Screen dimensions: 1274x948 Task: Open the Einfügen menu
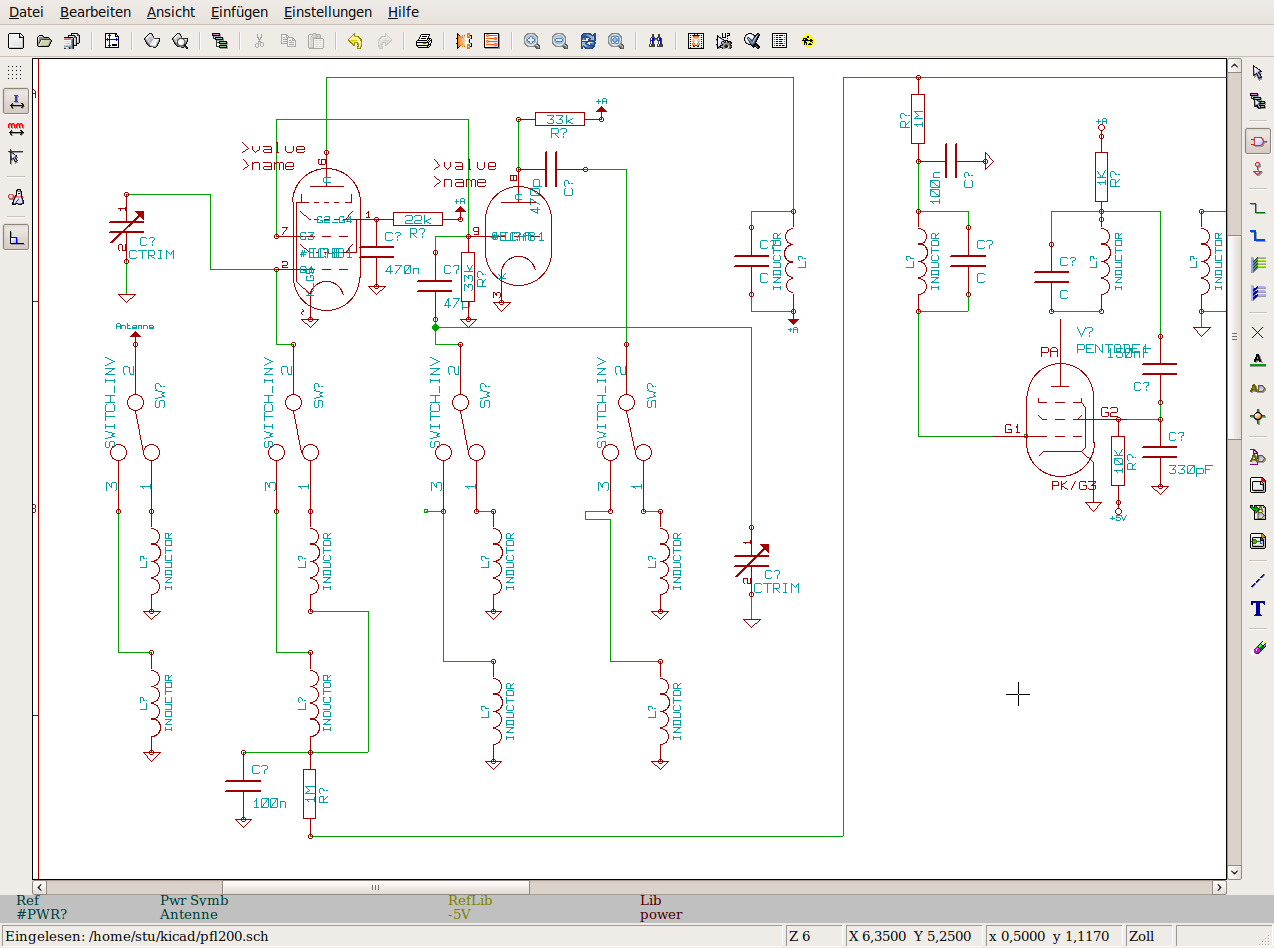click(x=239, y=12)
